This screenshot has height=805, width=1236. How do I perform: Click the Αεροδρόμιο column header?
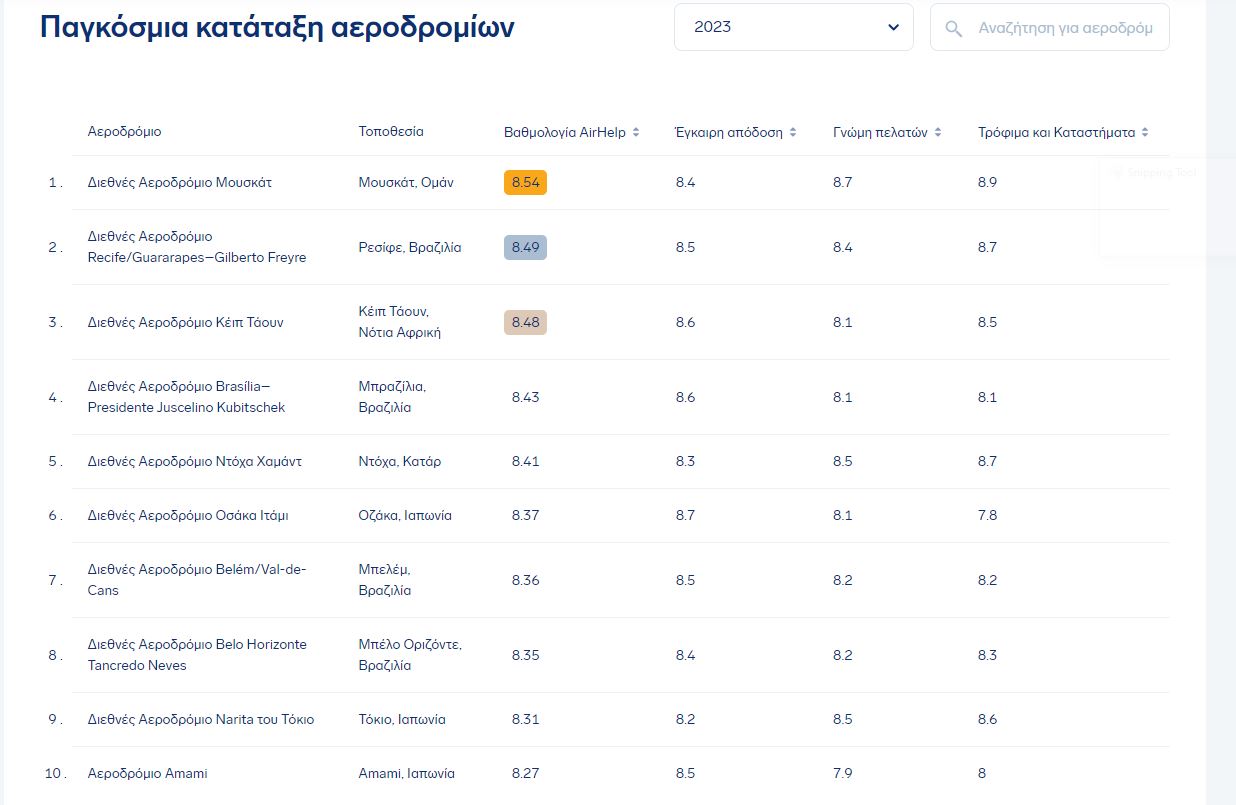[x=124, y=132]
